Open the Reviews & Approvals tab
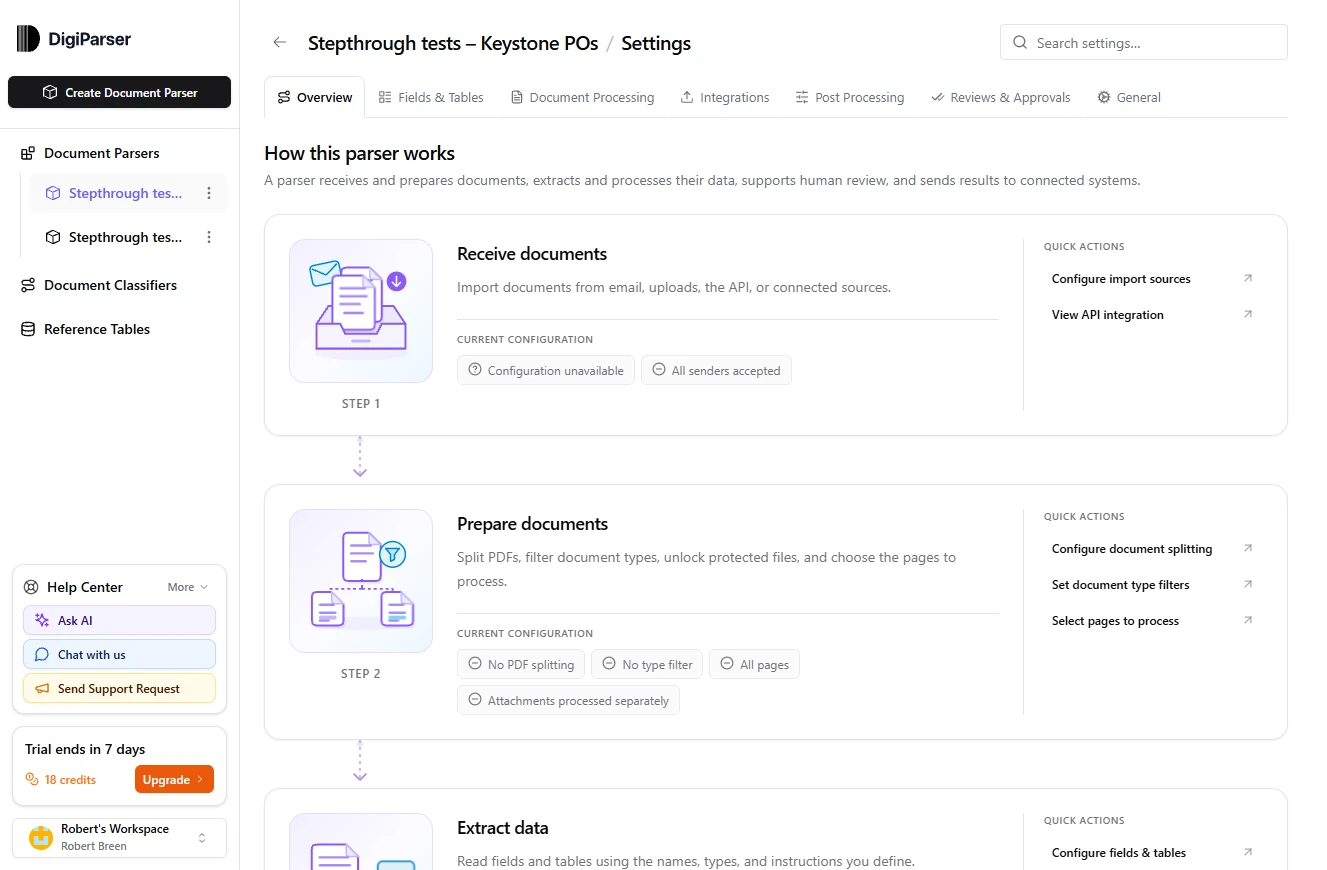Image resolution: width=1327 pixels, height=870 pixels. pyautogui.click(x=1001, y=97)
